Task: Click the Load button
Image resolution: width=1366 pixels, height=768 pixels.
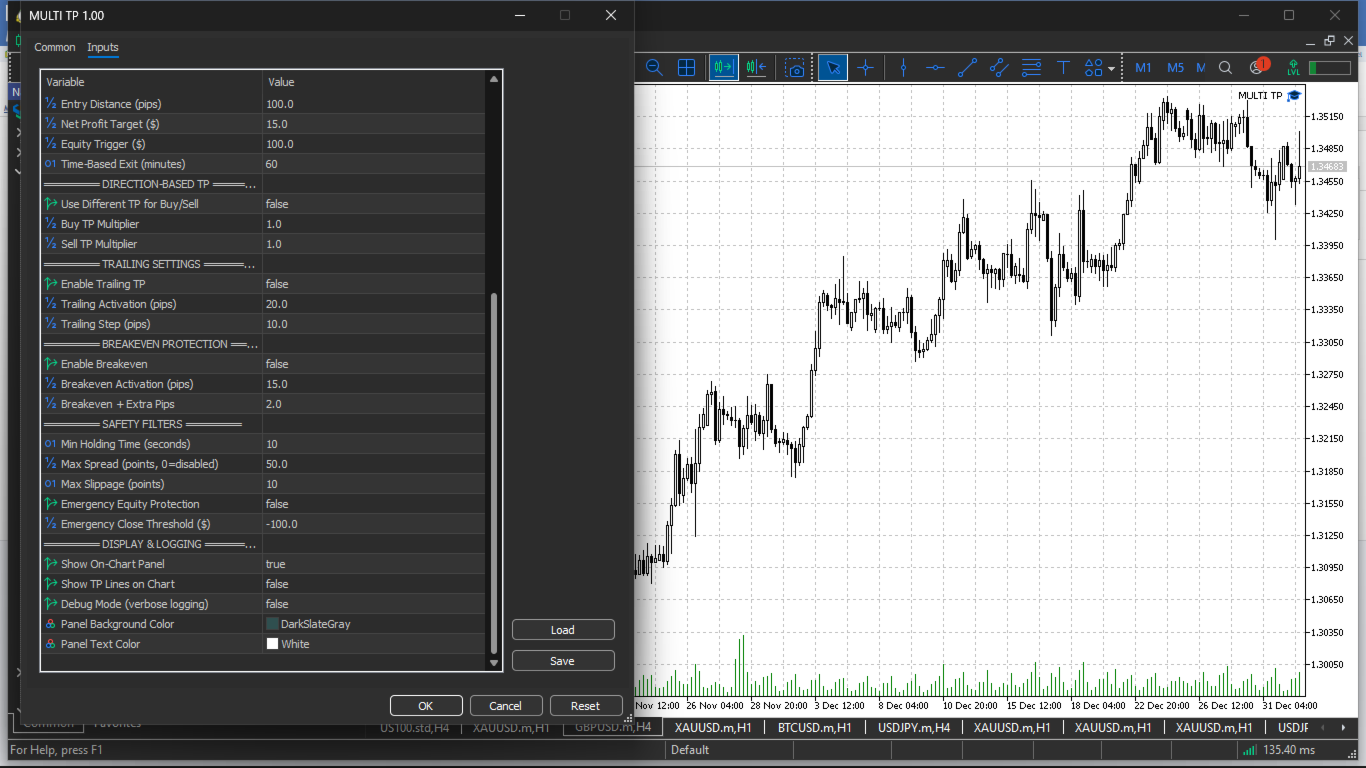Action: [563, 630]
